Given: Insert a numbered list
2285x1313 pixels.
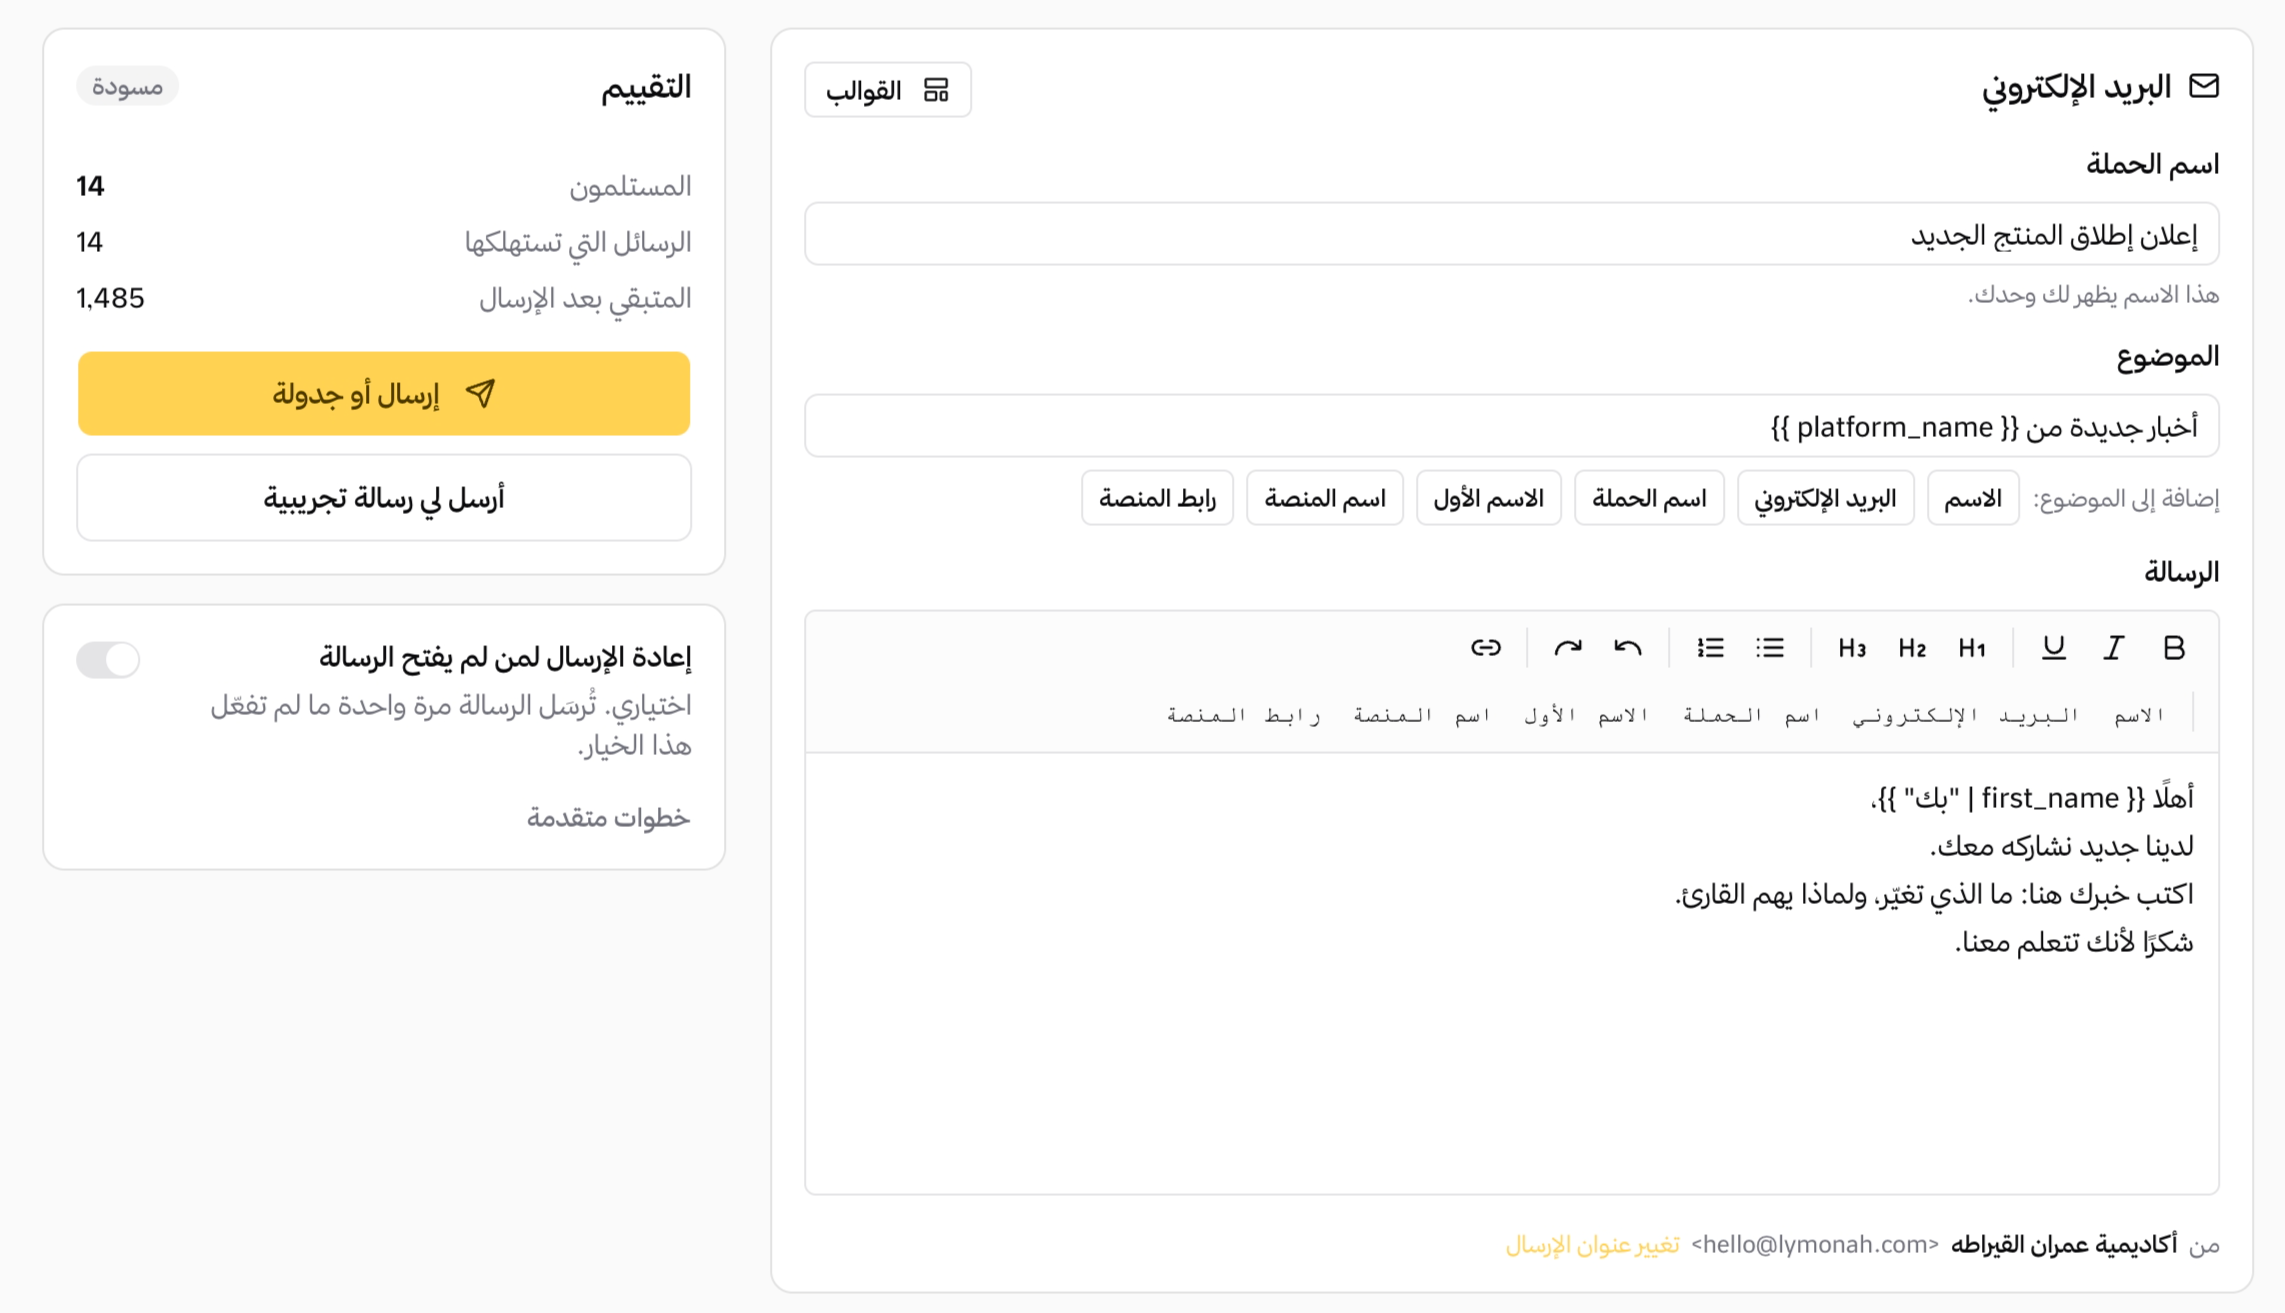Looking at the screenshot, I should pyautogui.click(x=1710, y=648).
